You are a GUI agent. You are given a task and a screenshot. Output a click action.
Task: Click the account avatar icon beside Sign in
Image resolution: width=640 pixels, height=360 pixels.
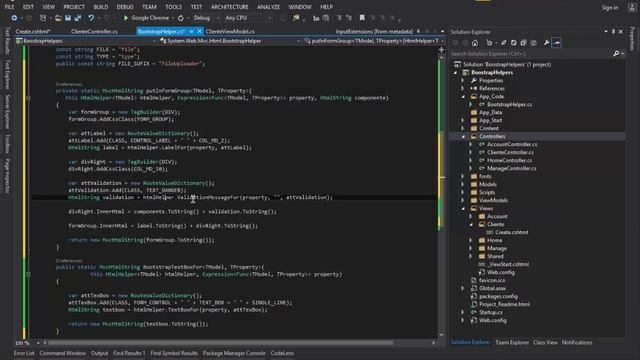point(631,7)
